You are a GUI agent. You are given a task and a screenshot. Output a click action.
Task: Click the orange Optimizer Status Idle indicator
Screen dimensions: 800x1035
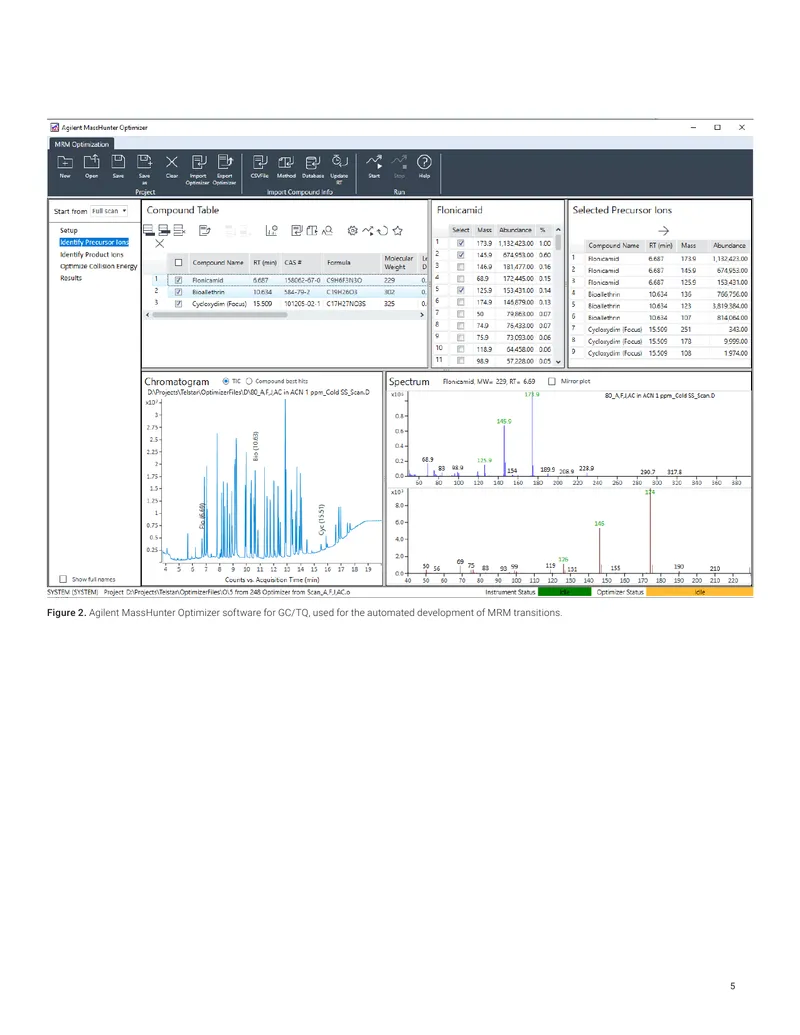click(x=700, y=592)
